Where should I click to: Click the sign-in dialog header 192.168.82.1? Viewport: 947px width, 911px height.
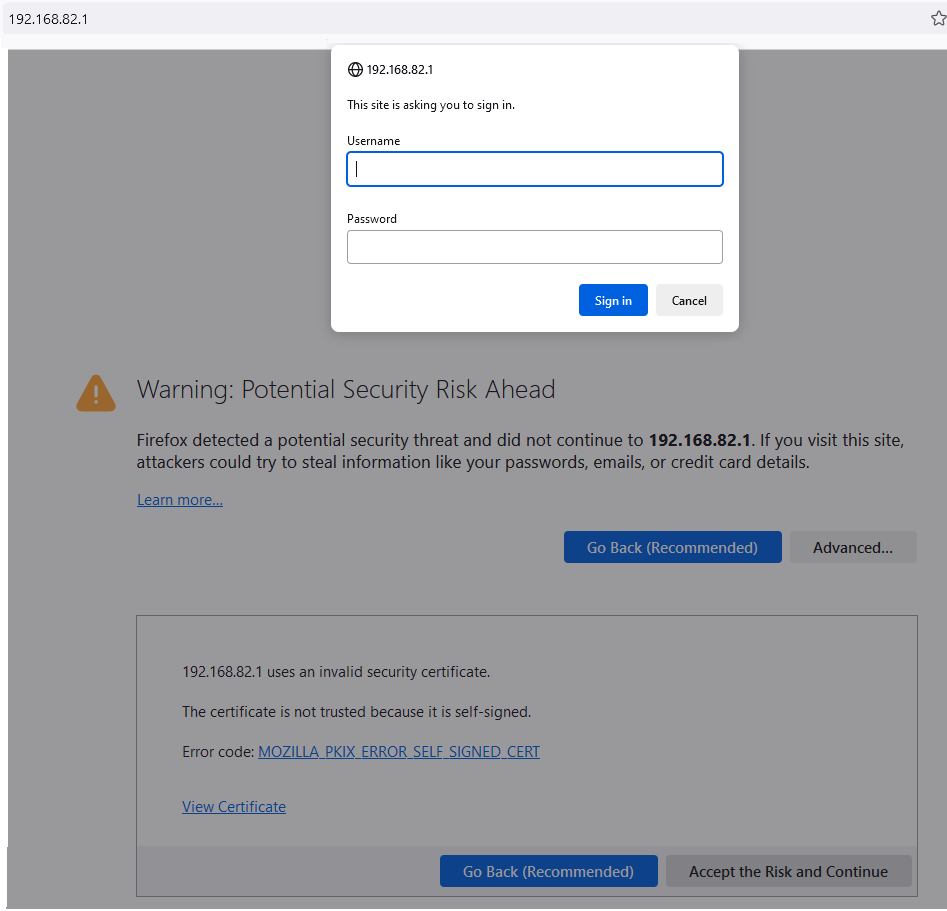click(400, 69)
